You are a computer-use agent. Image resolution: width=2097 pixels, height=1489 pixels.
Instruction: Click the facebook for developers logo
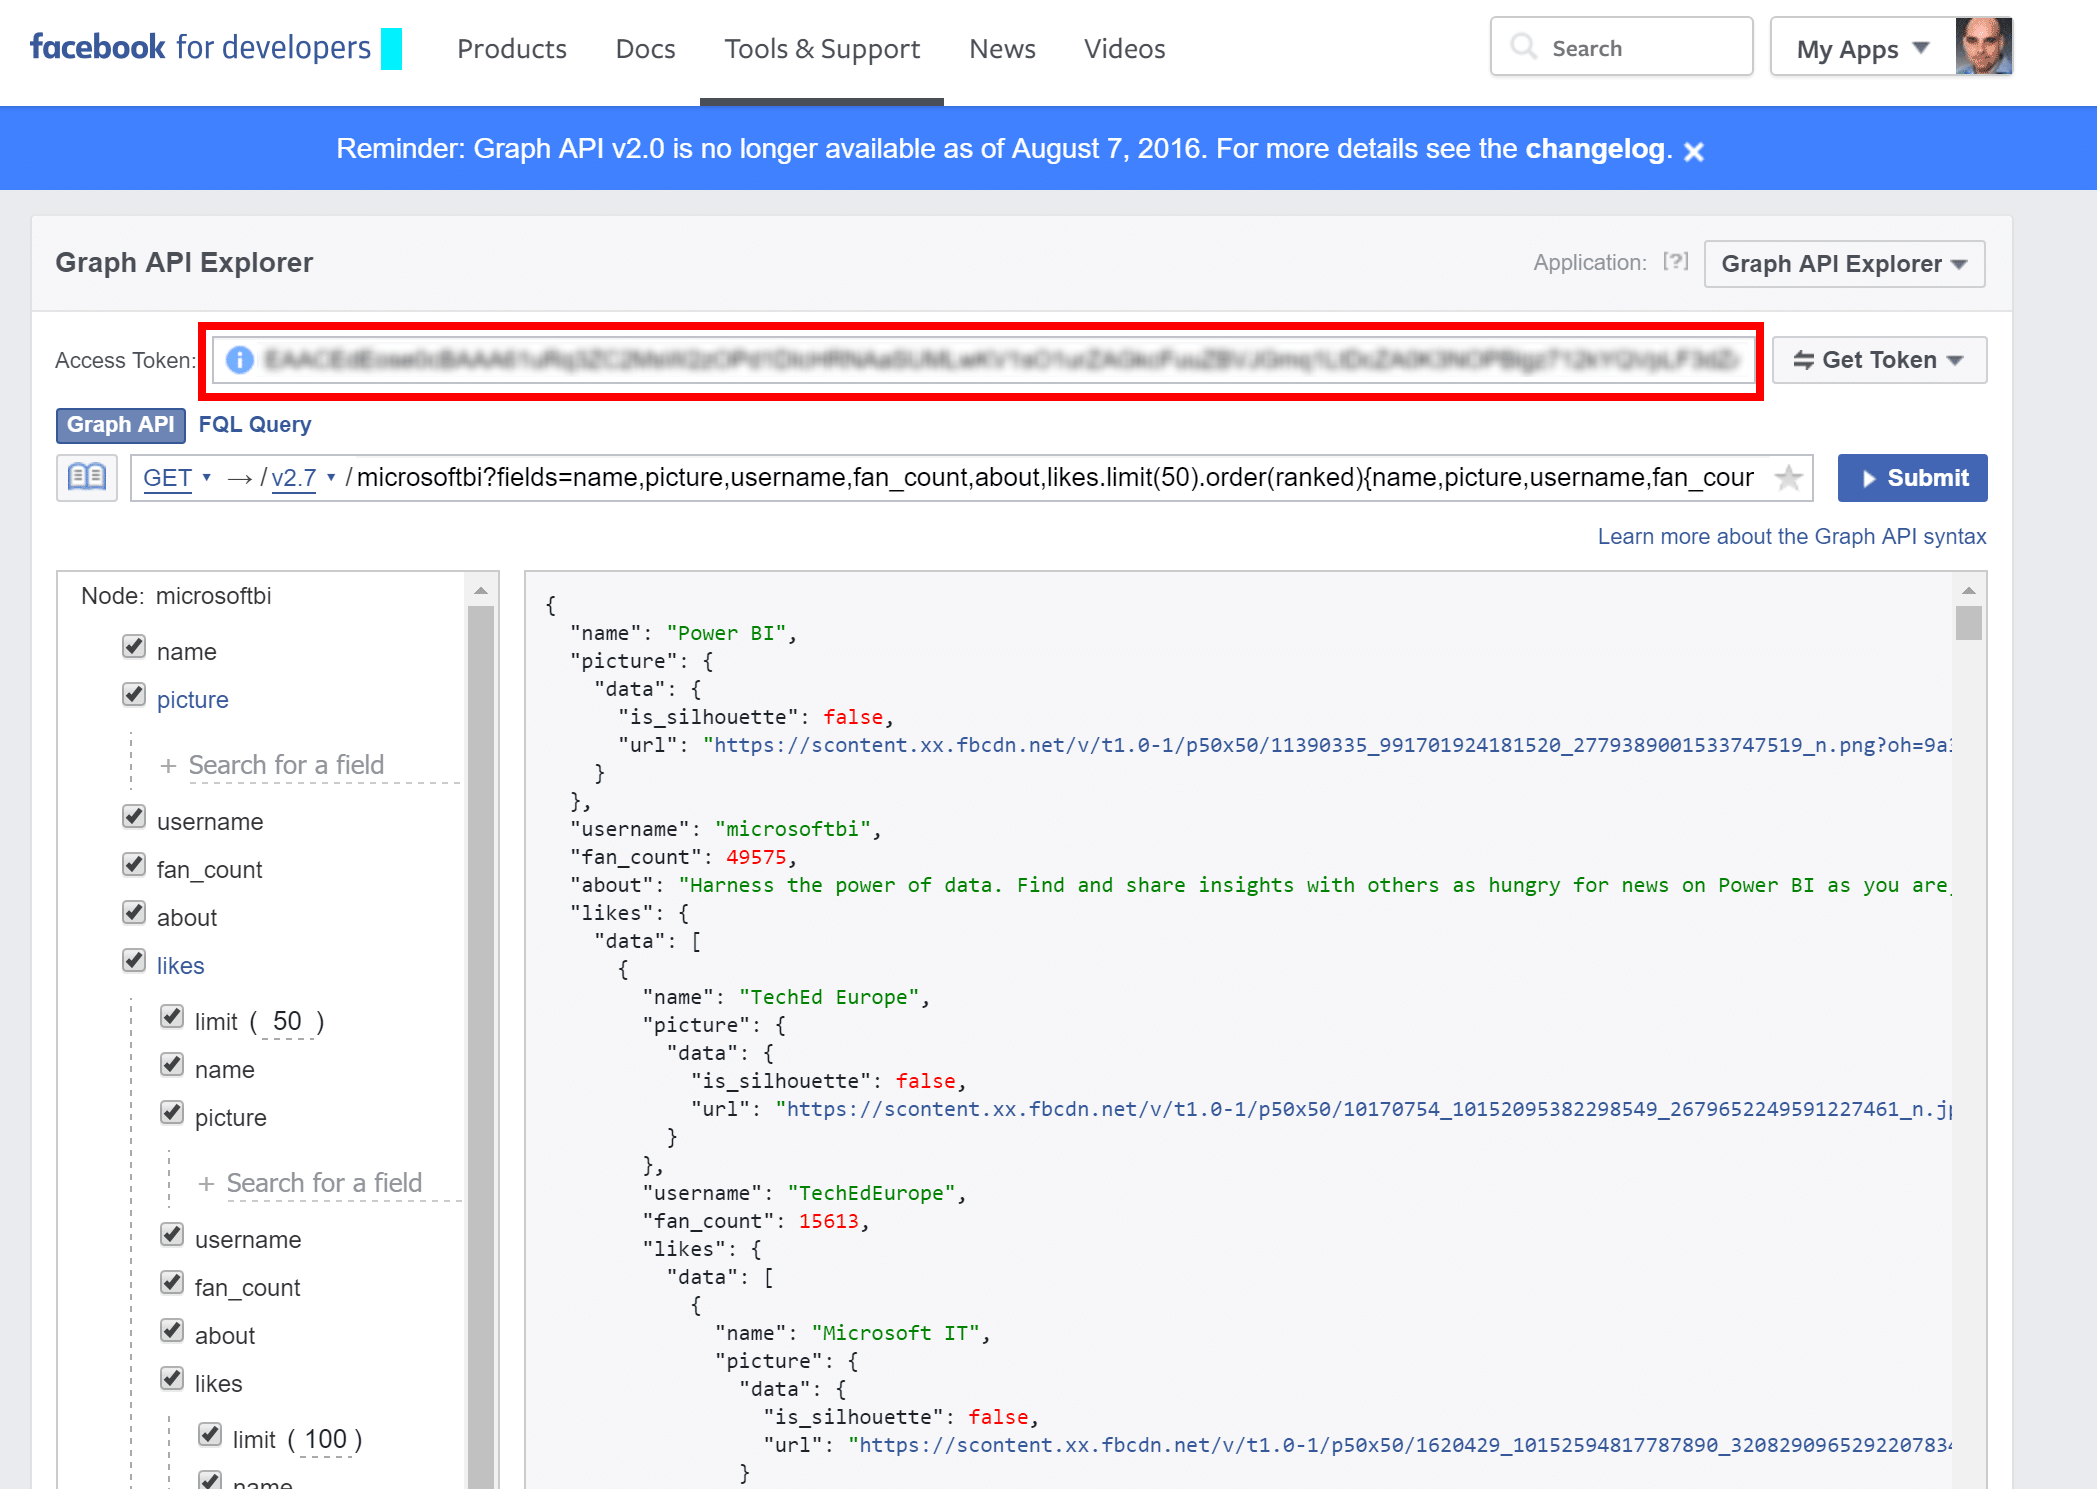pos(200,47)
